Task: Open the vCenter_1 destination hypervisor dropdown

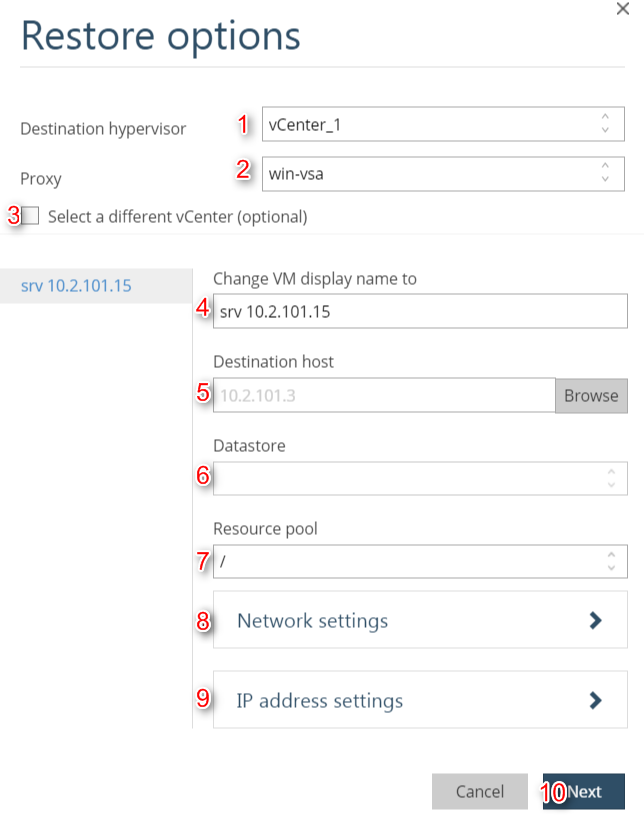Action: [430, 124]
